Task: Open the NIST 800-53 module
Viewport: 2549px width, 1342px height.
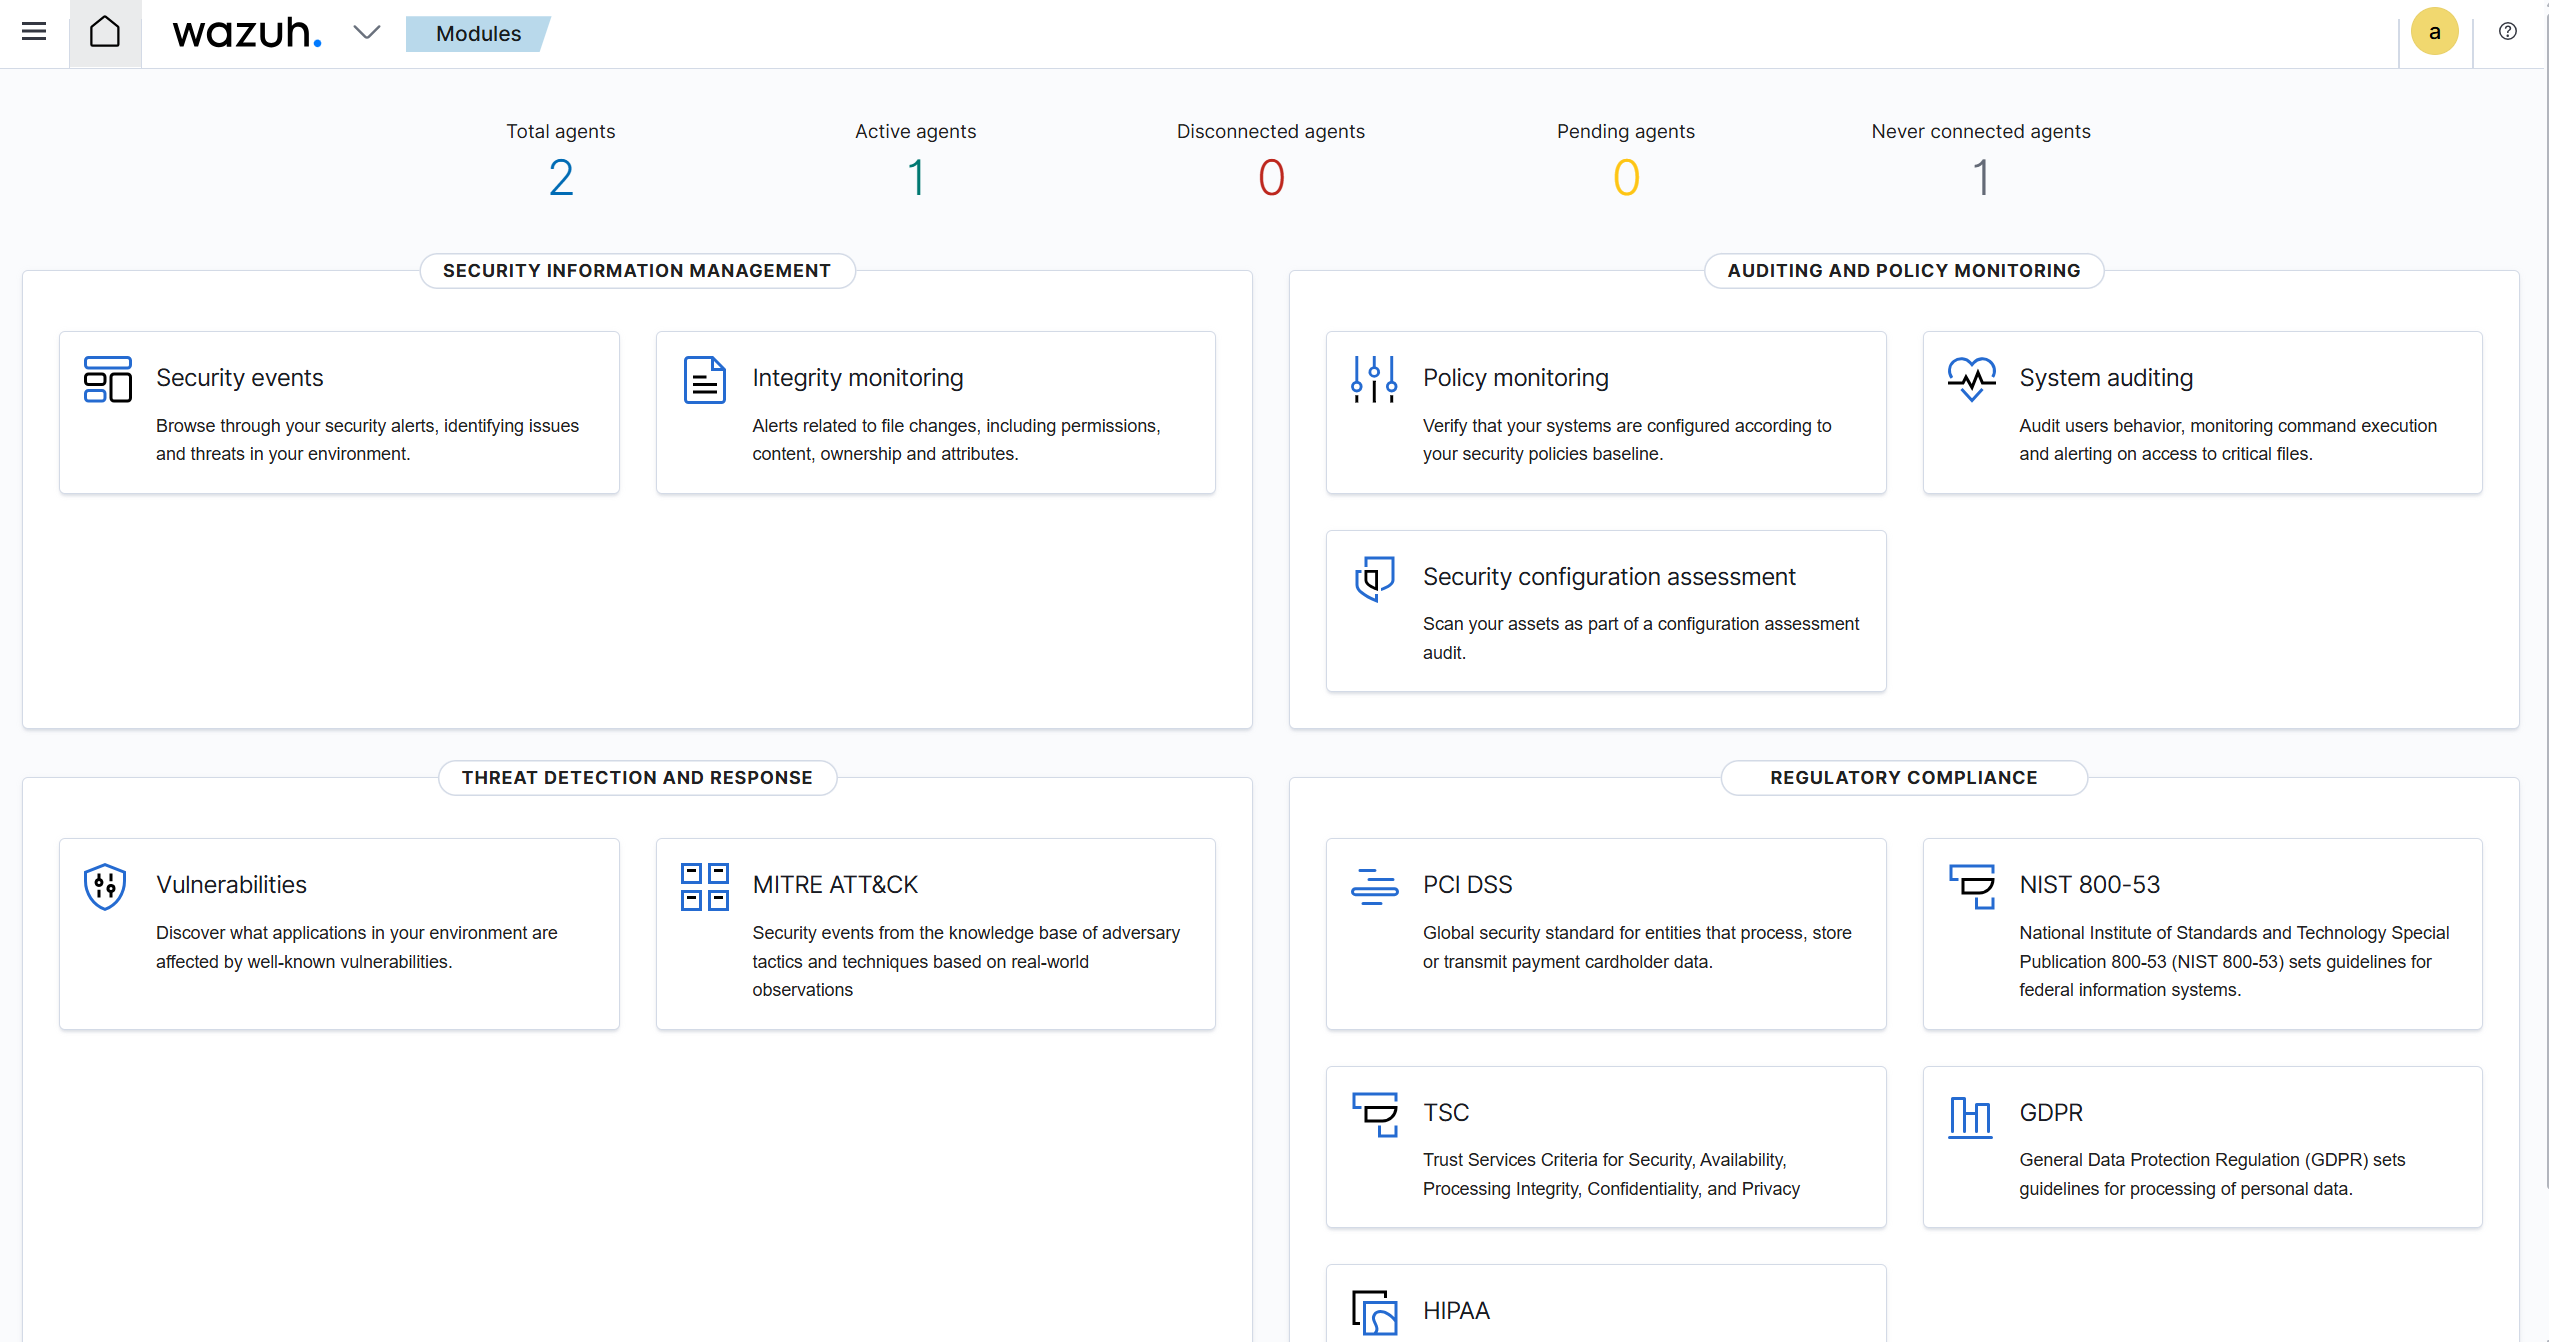Action: (2089, 885)
